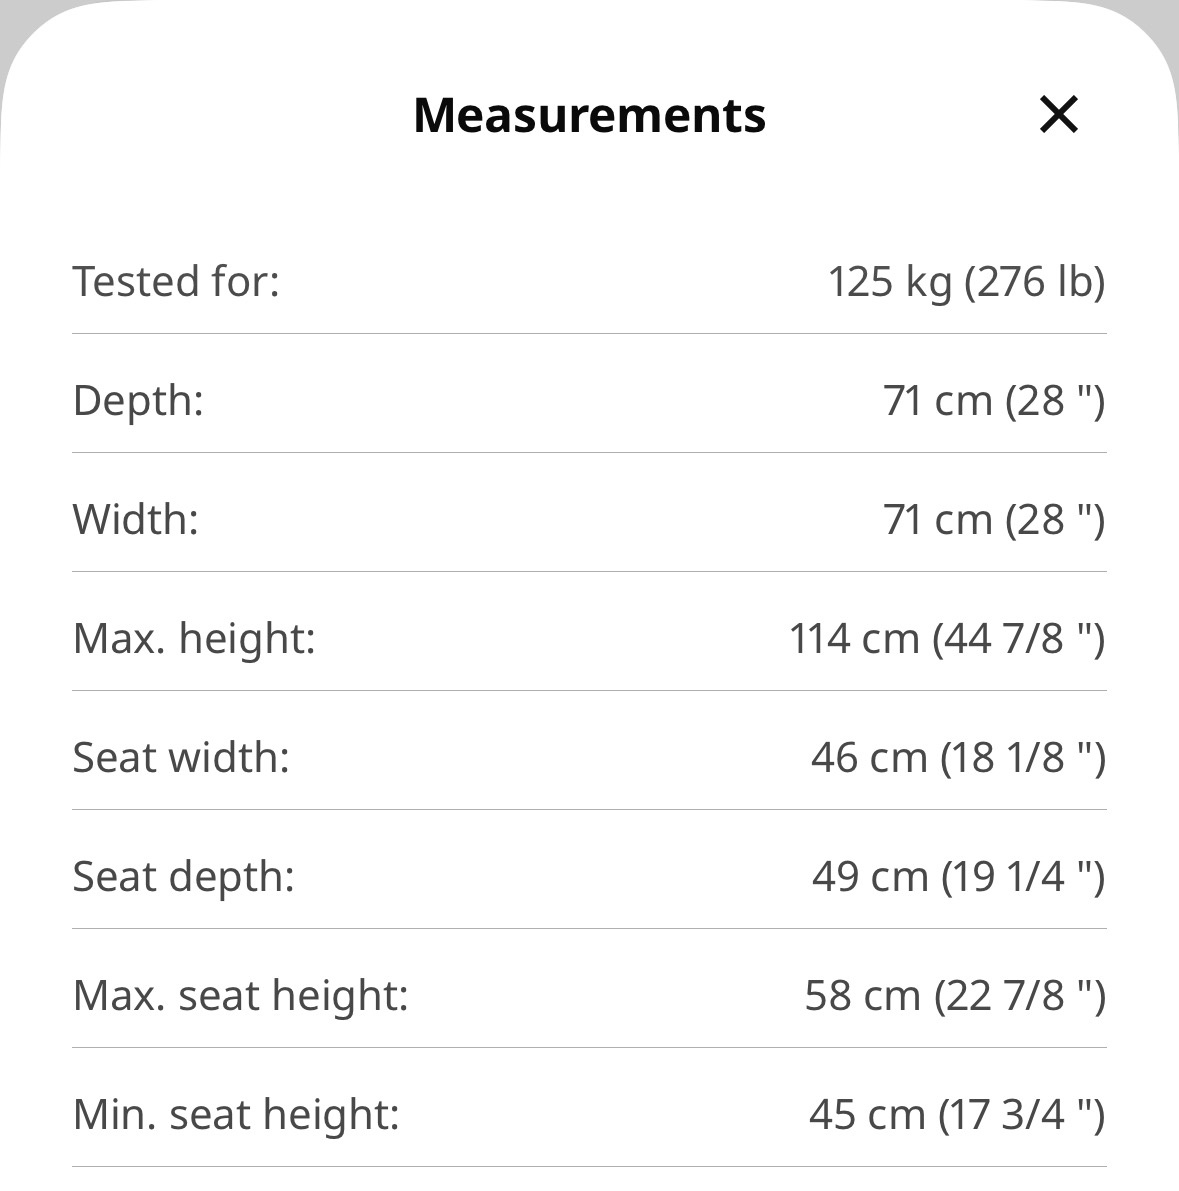The height and width of the screenshot is (1191, 1179).
Task: Click the Measurements heading
Action: (x=590, y=115)
